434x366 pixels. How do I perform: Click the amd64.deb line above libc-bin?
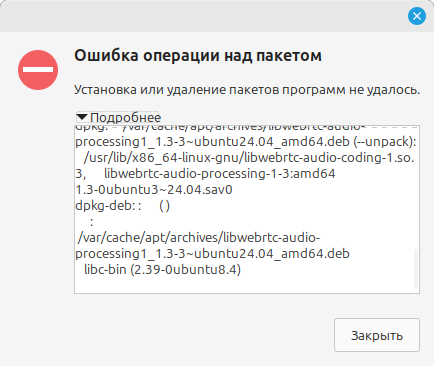[x=212, y=254]
